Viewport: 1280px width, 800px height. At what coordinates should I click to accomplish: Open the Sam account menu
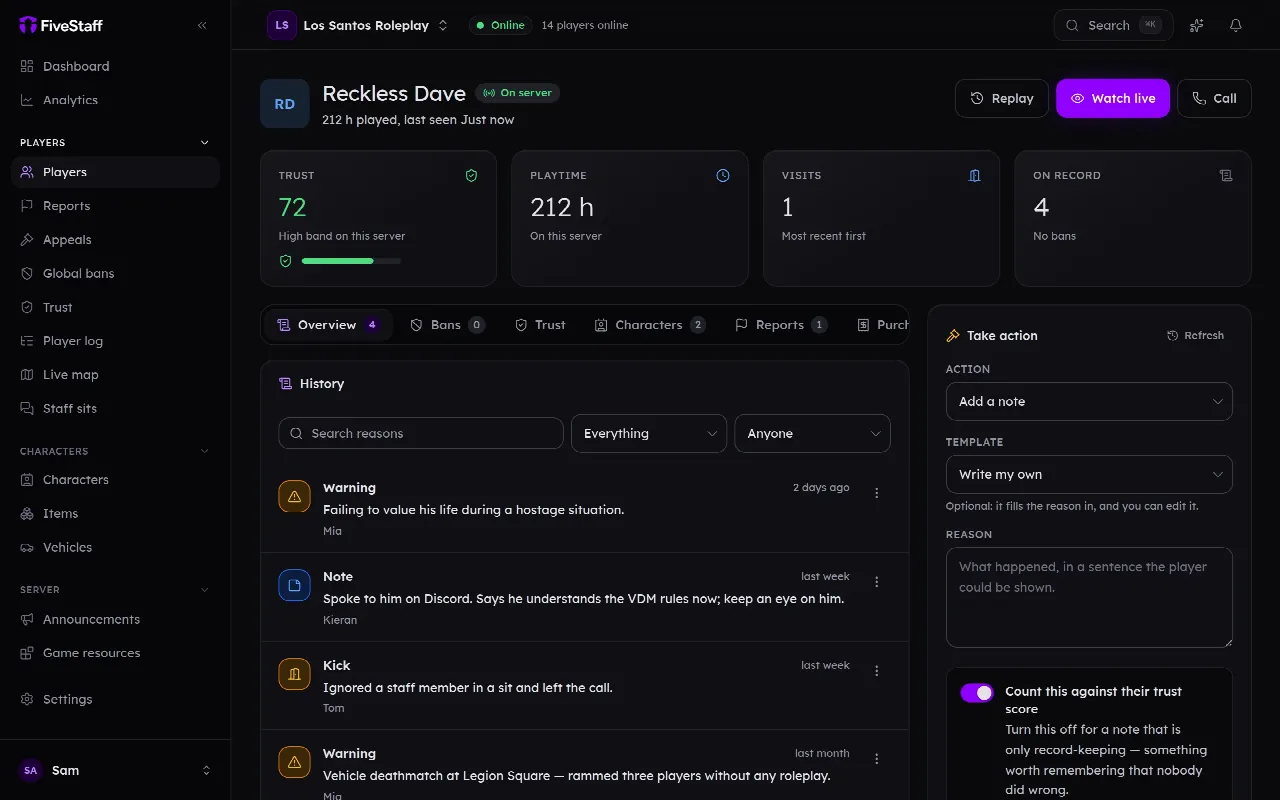[x=115, y=770]
